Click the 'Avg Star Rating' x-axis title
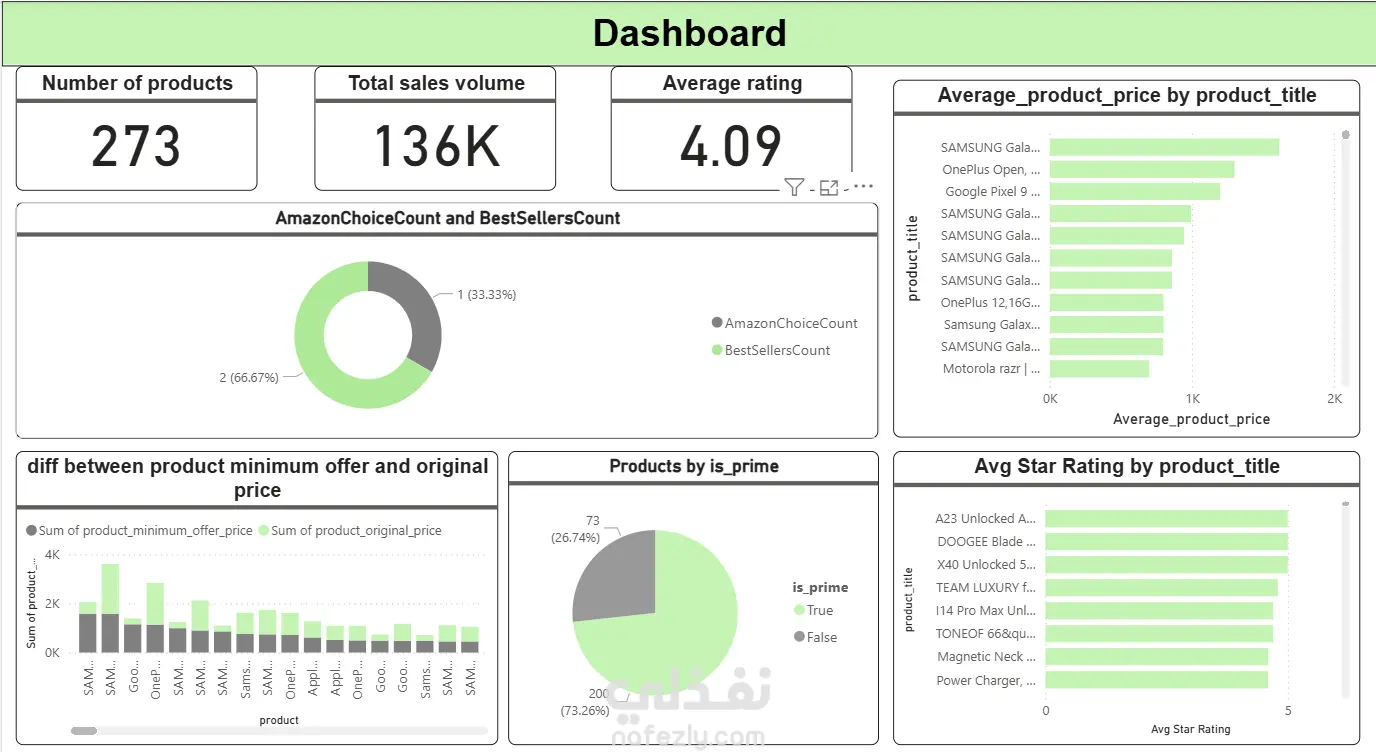The image size is (1376, 752). click(x=1190, y=729)
